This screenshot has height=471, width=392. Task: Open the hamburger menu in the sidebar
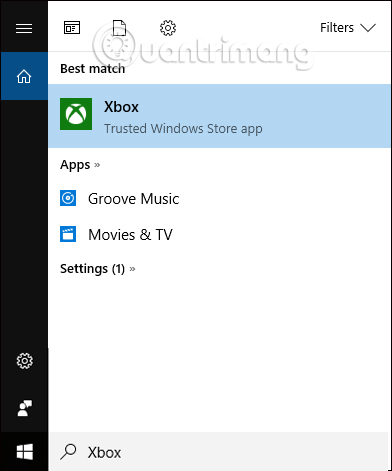24,28
